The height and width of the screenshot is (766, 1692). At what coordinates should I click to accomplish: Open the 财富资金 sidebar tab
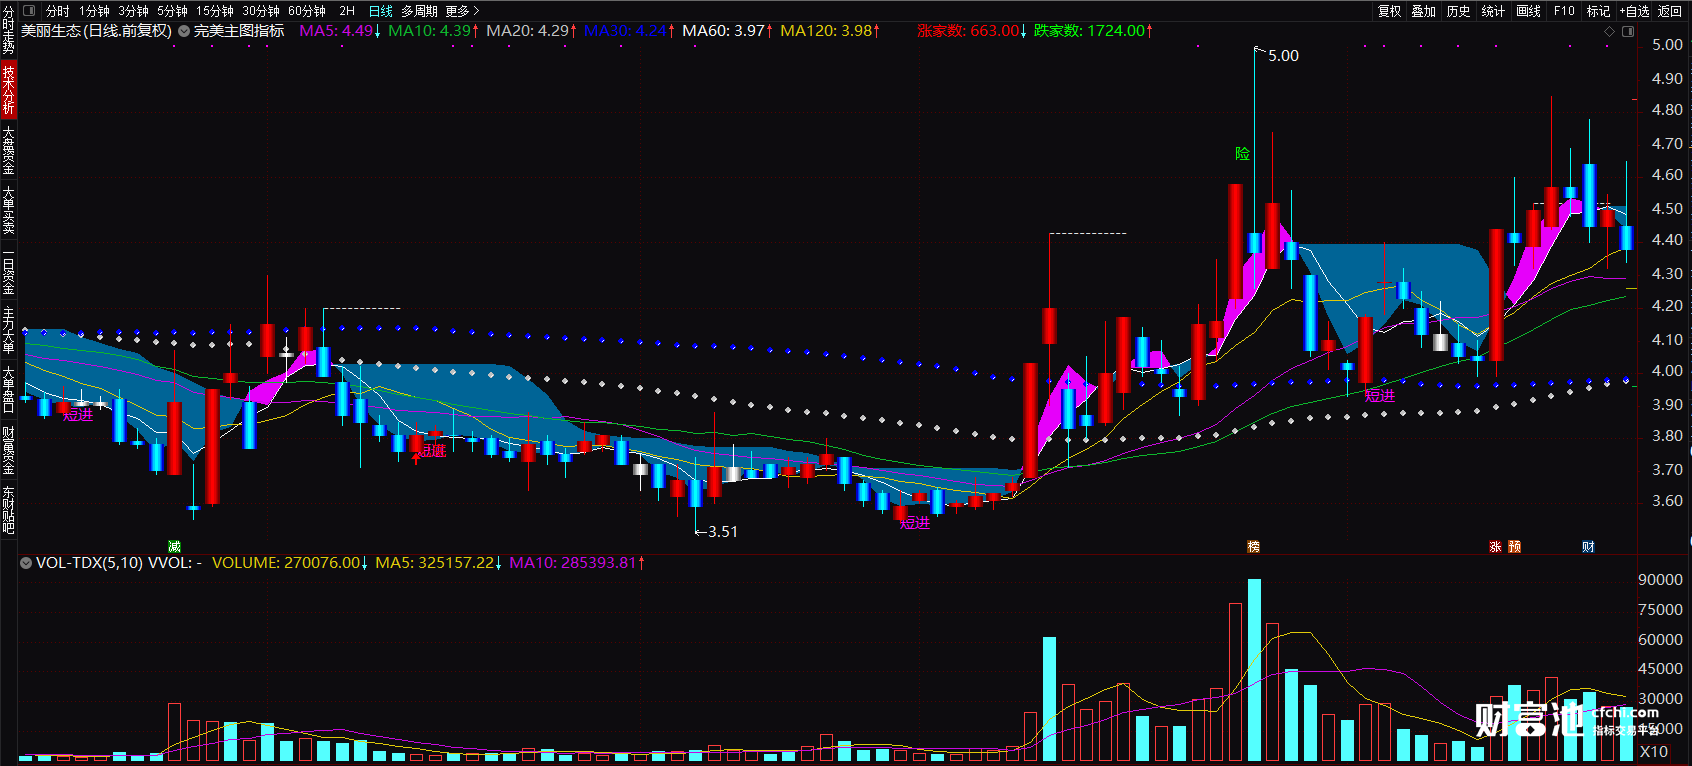8,449
